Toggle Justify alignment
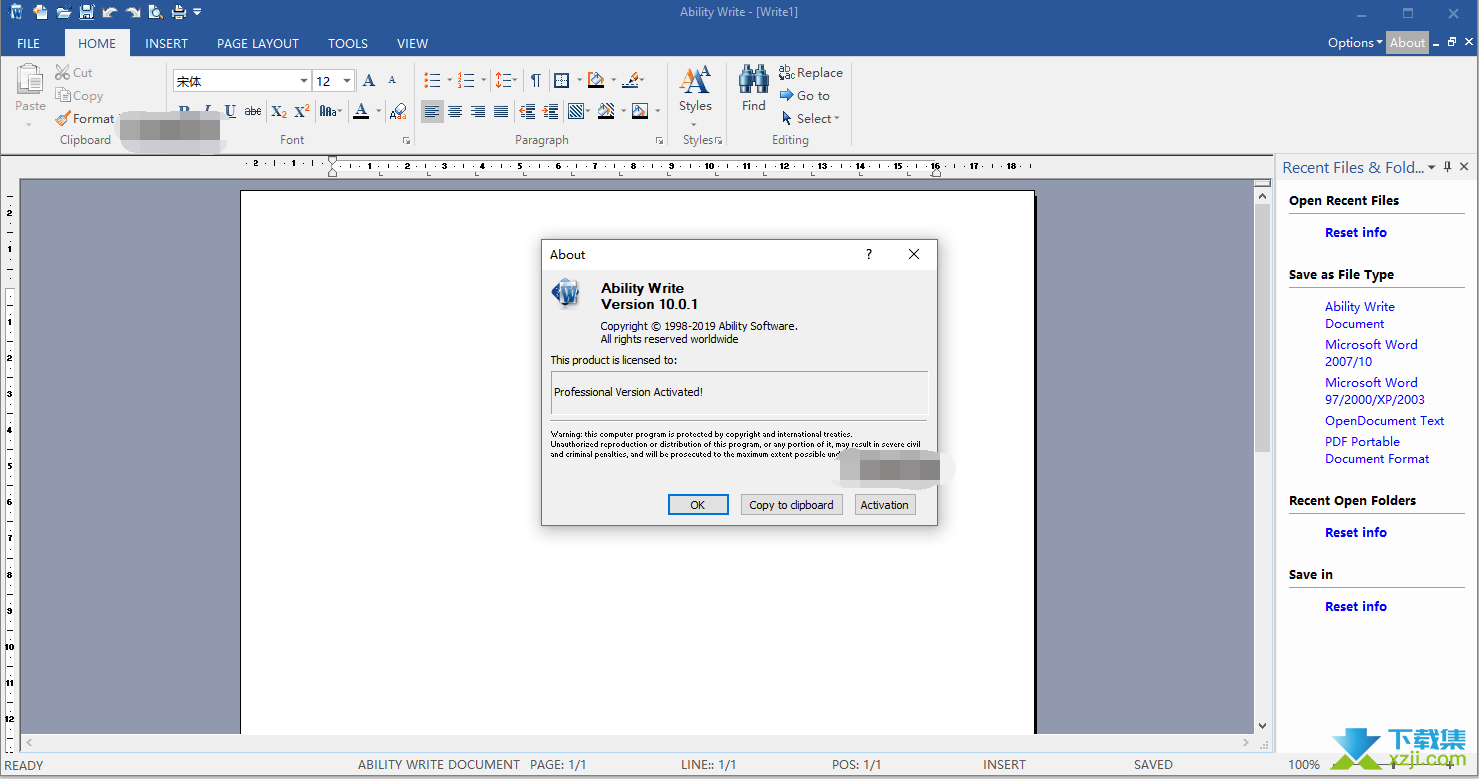 [x=501, y=111]
